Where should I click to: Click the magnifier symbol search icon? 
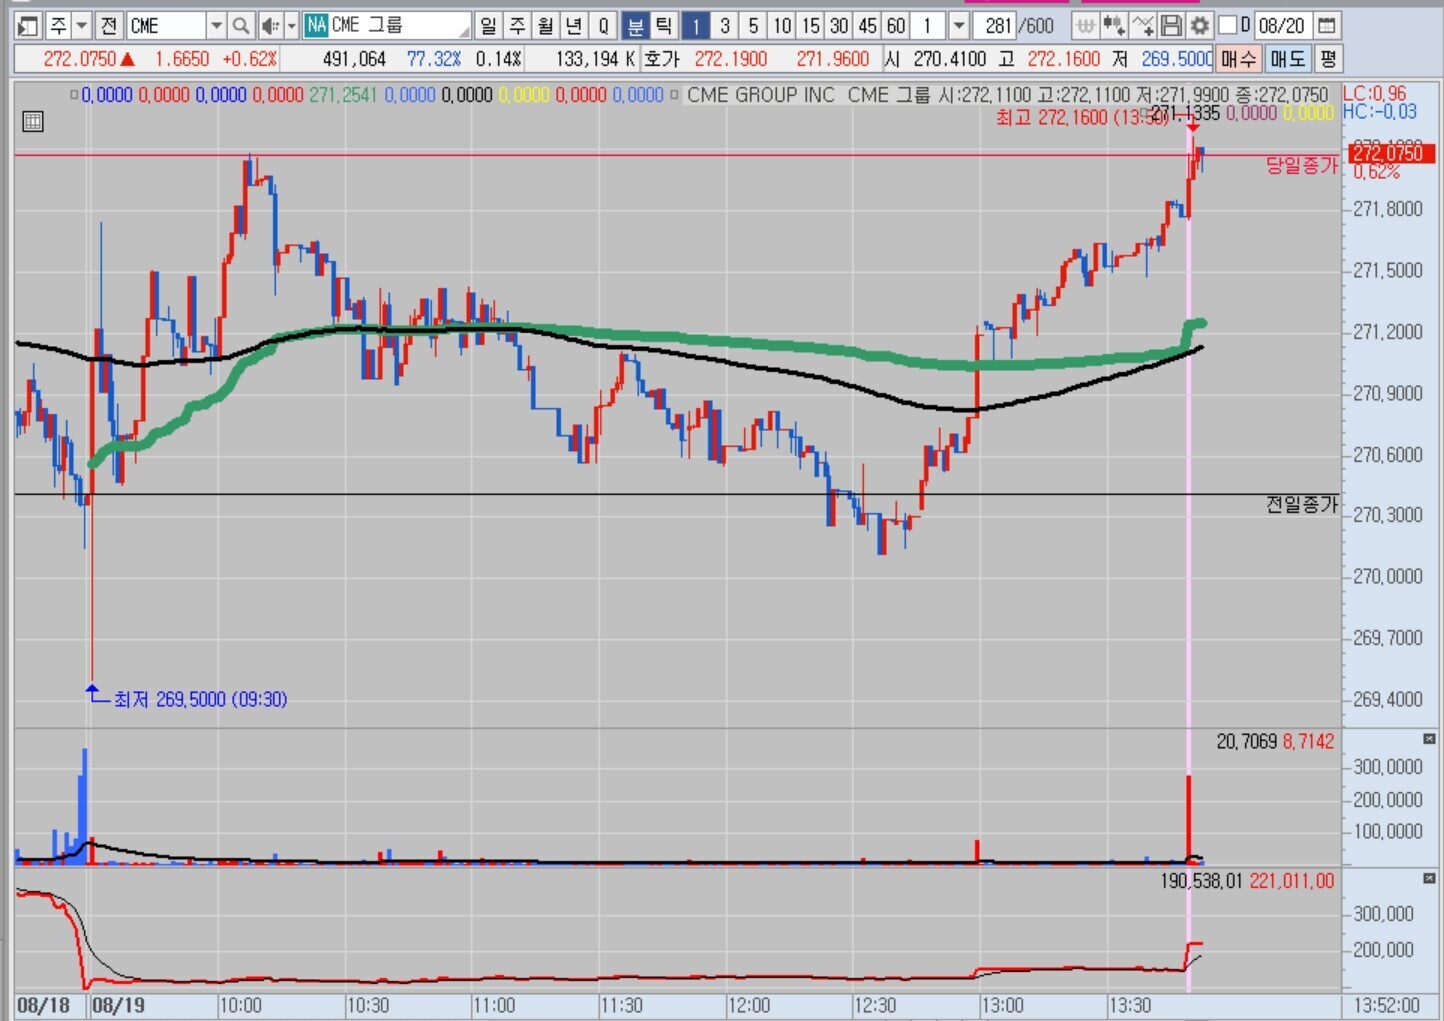(240, 26)
